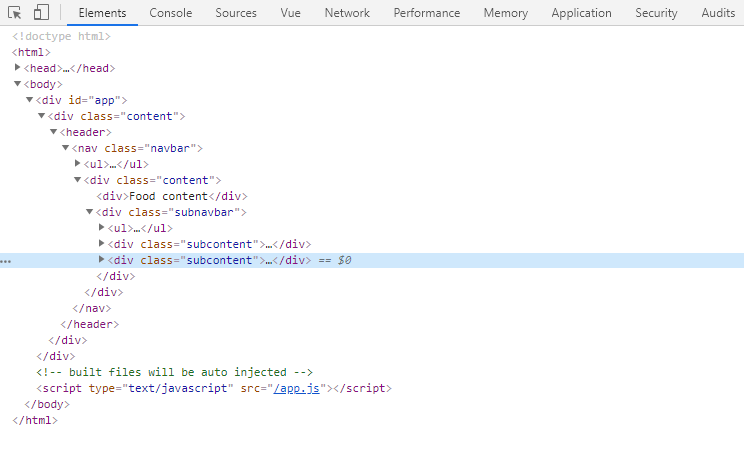The width and height of the screenshot is (744, 459).
Task: Open the Memory tab
Action: click(506, 13)
